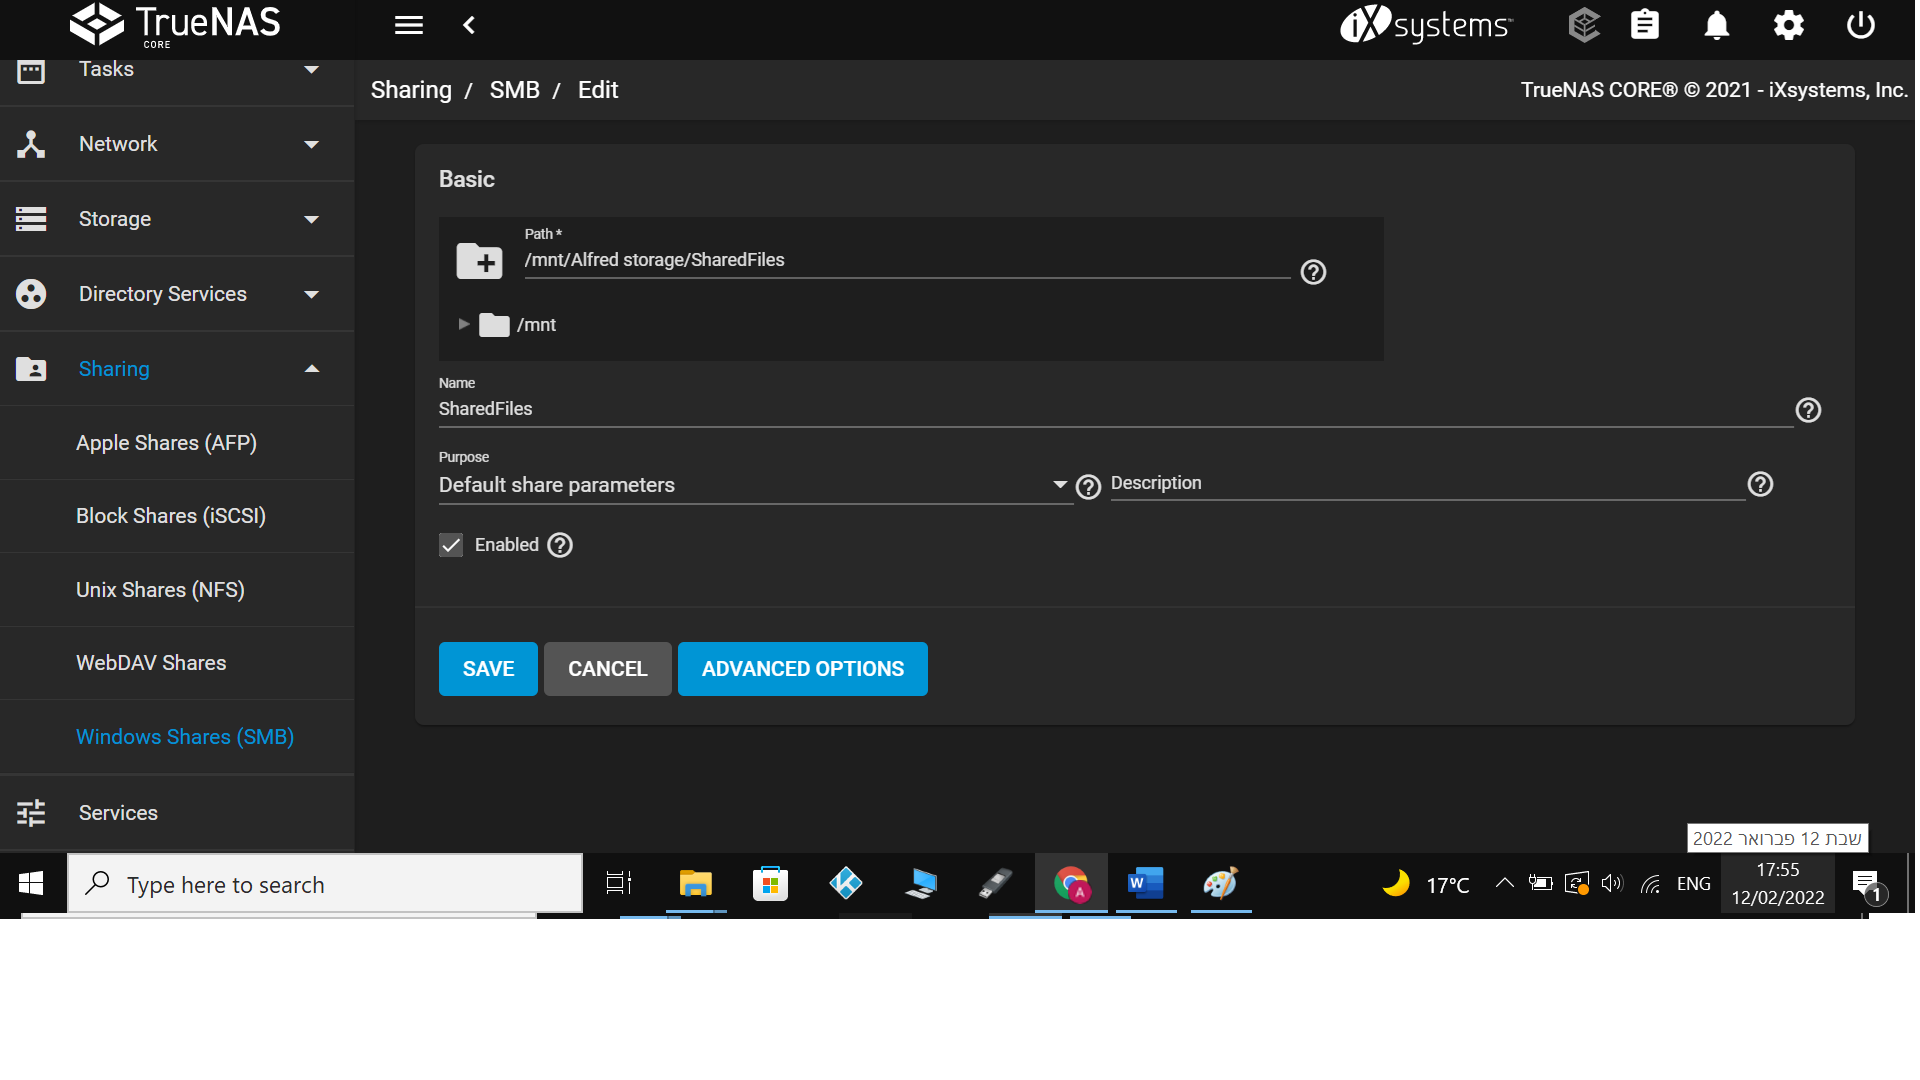
Task: Click the CANCEL button
Action: point(608,669)
